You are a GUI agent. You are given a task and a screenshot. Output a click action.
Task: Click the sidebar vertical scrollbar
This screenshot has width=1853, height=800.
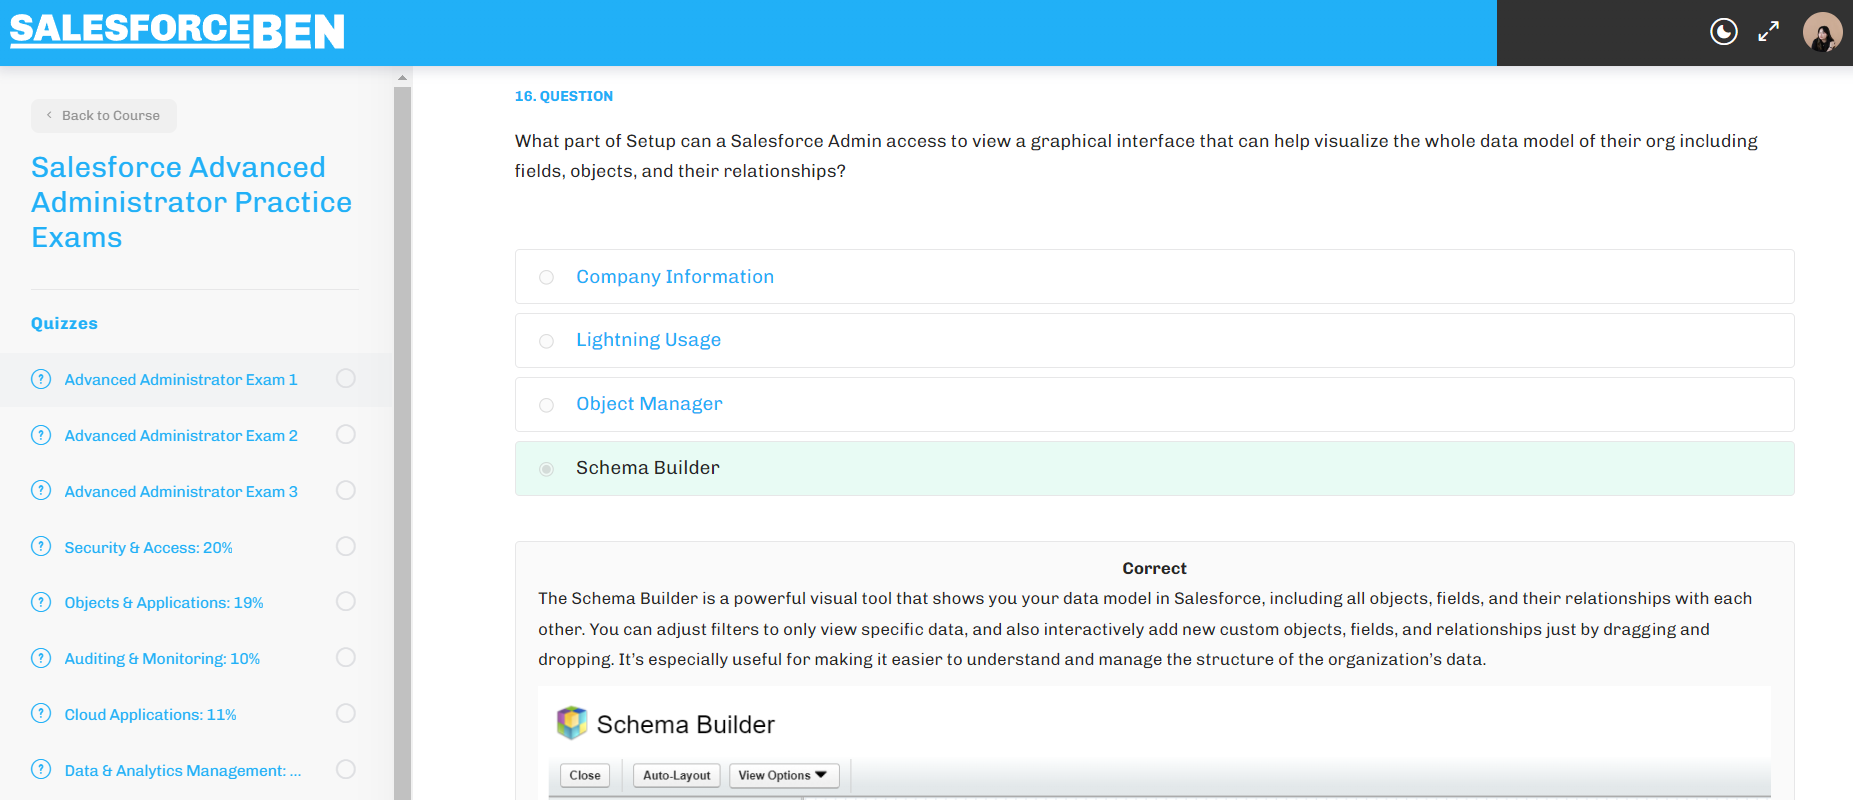coord(402,443)
